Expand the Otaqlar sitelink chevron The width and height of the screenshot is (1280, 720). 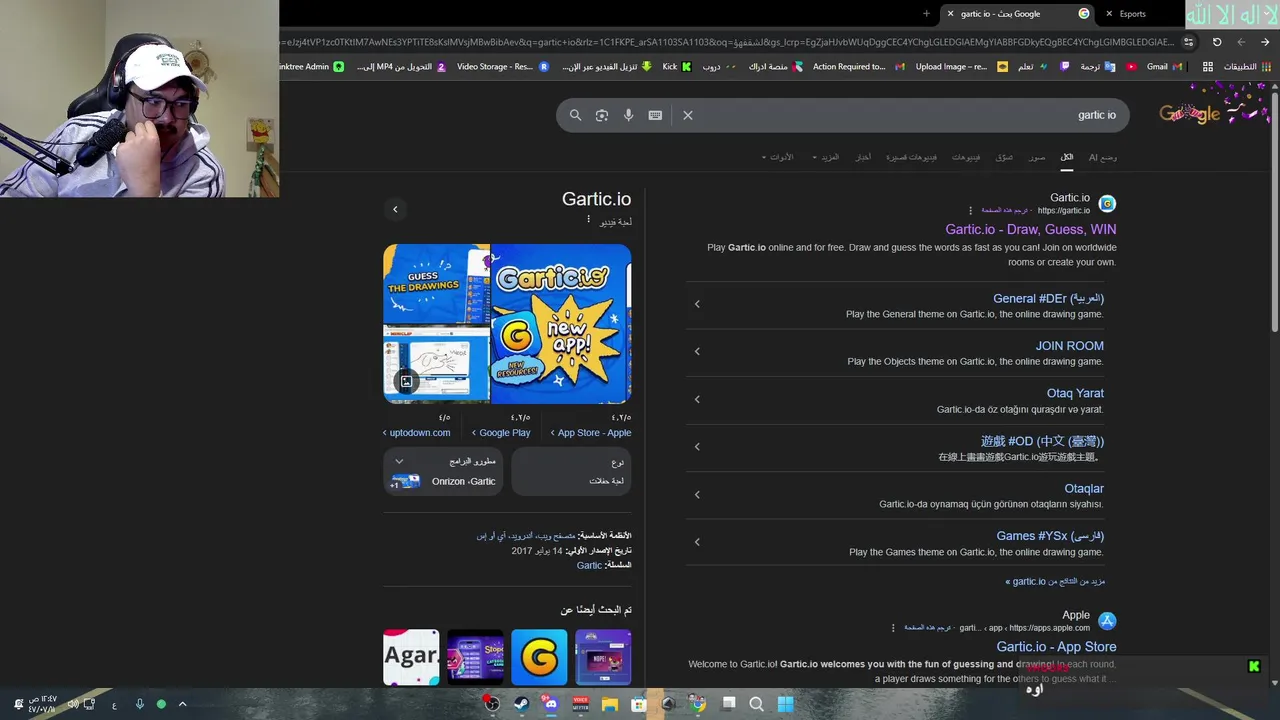coord(697,494)
